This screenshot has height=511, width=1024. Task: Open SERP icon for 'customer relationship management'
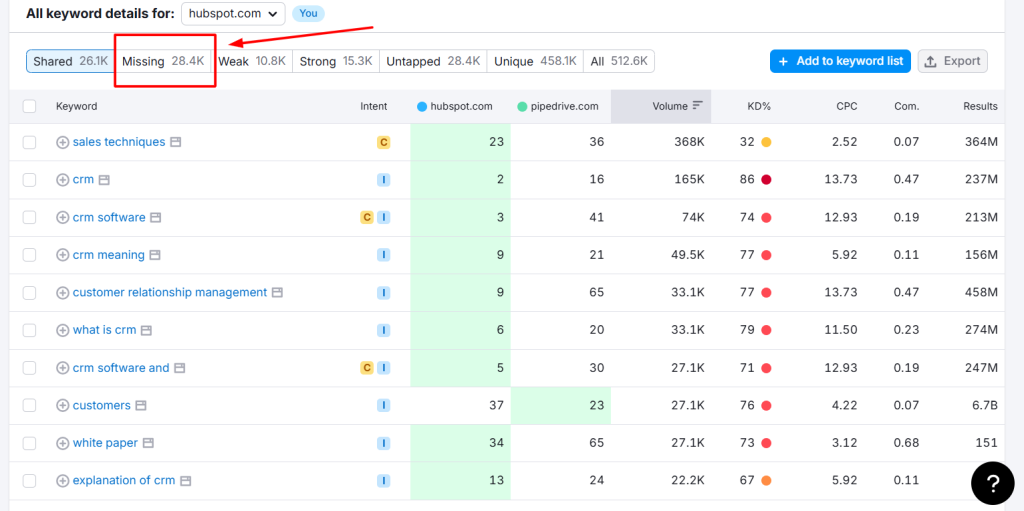(278, 293)
